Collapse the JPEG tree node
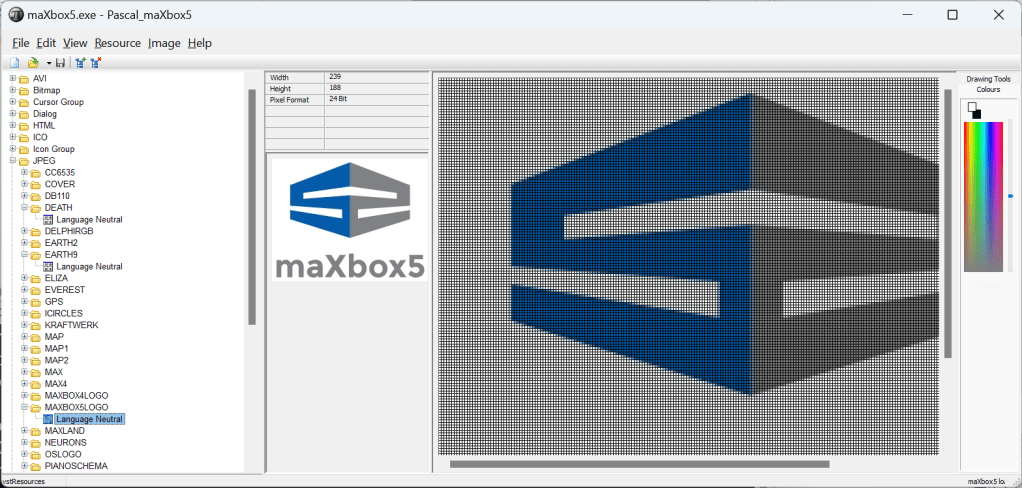1022x488 pixels. pyautogui.click(x=13, y=161)
